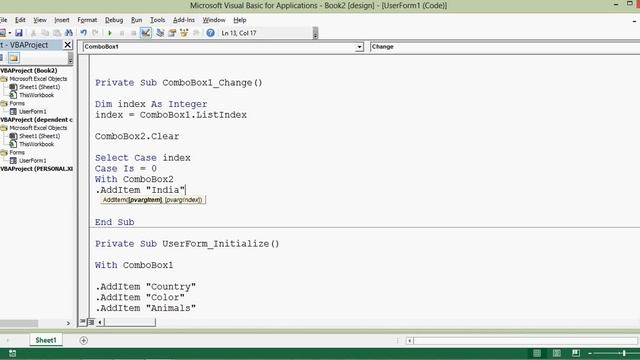Viewport: 640px width, 360px height.
Task: Click the Break pause icon
Action: [122, 33]
